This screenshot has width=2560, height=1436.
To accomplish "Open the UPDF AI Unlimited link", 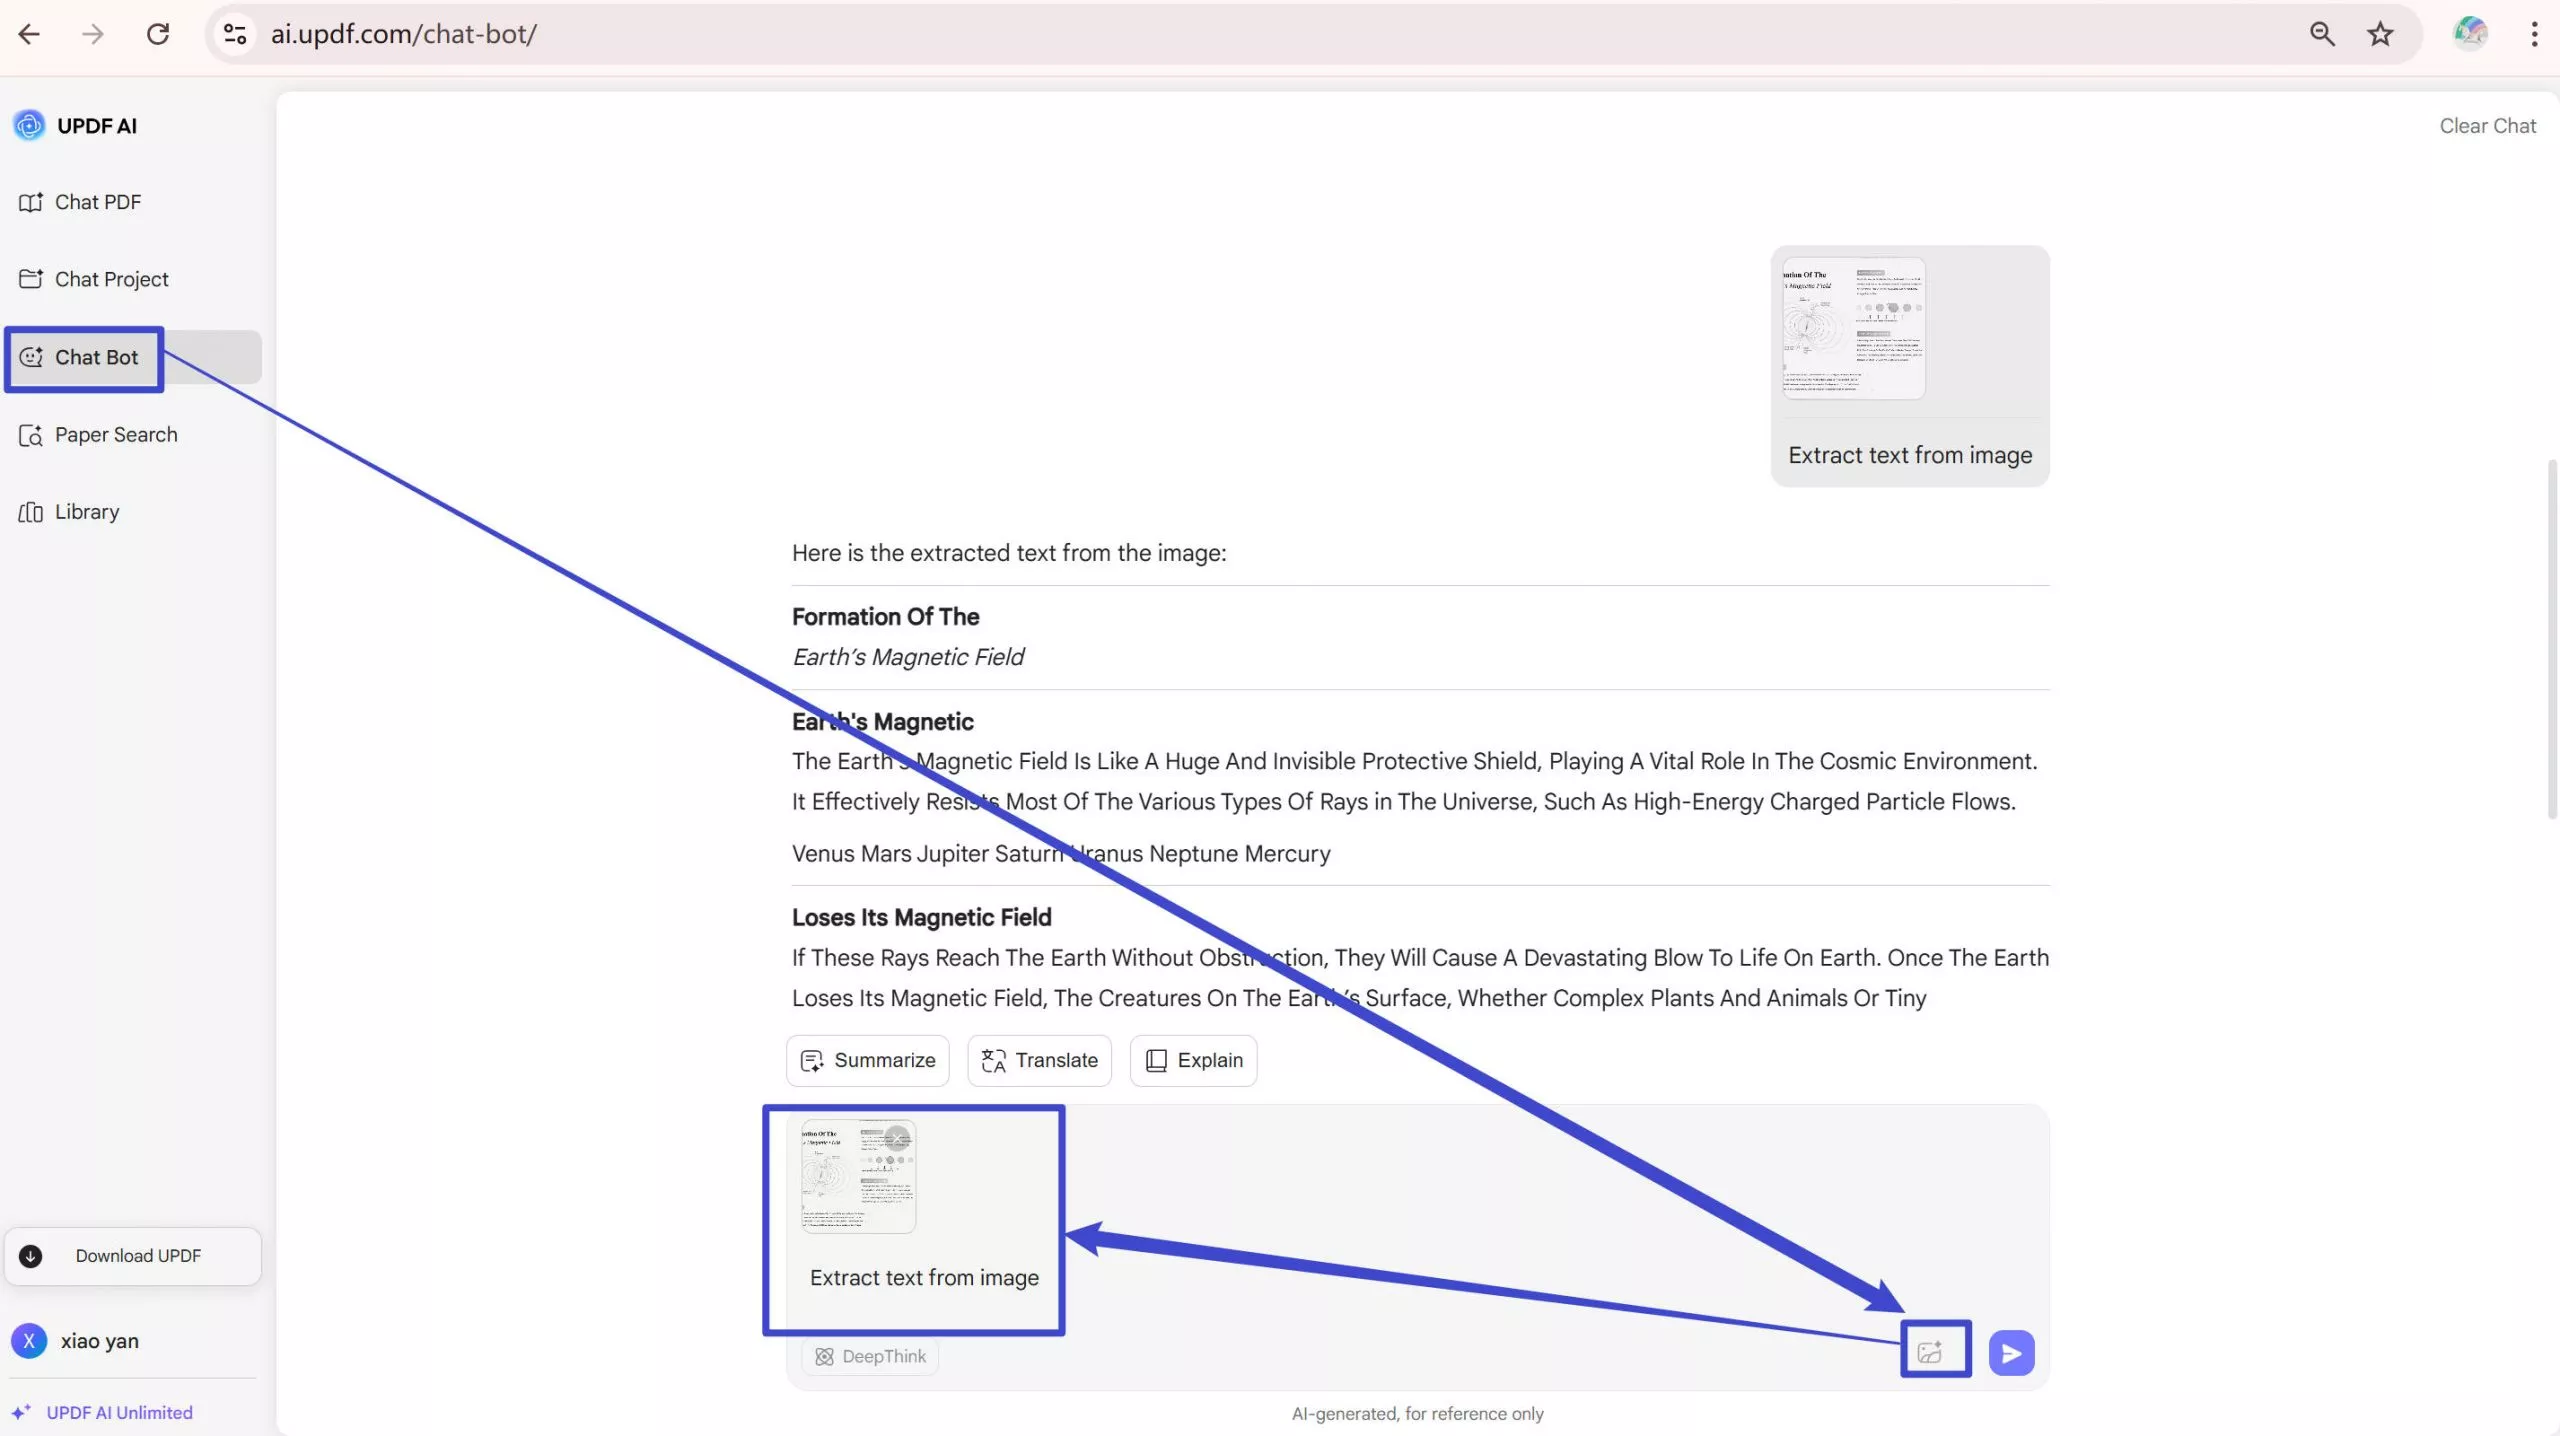I will [118, 1412].
